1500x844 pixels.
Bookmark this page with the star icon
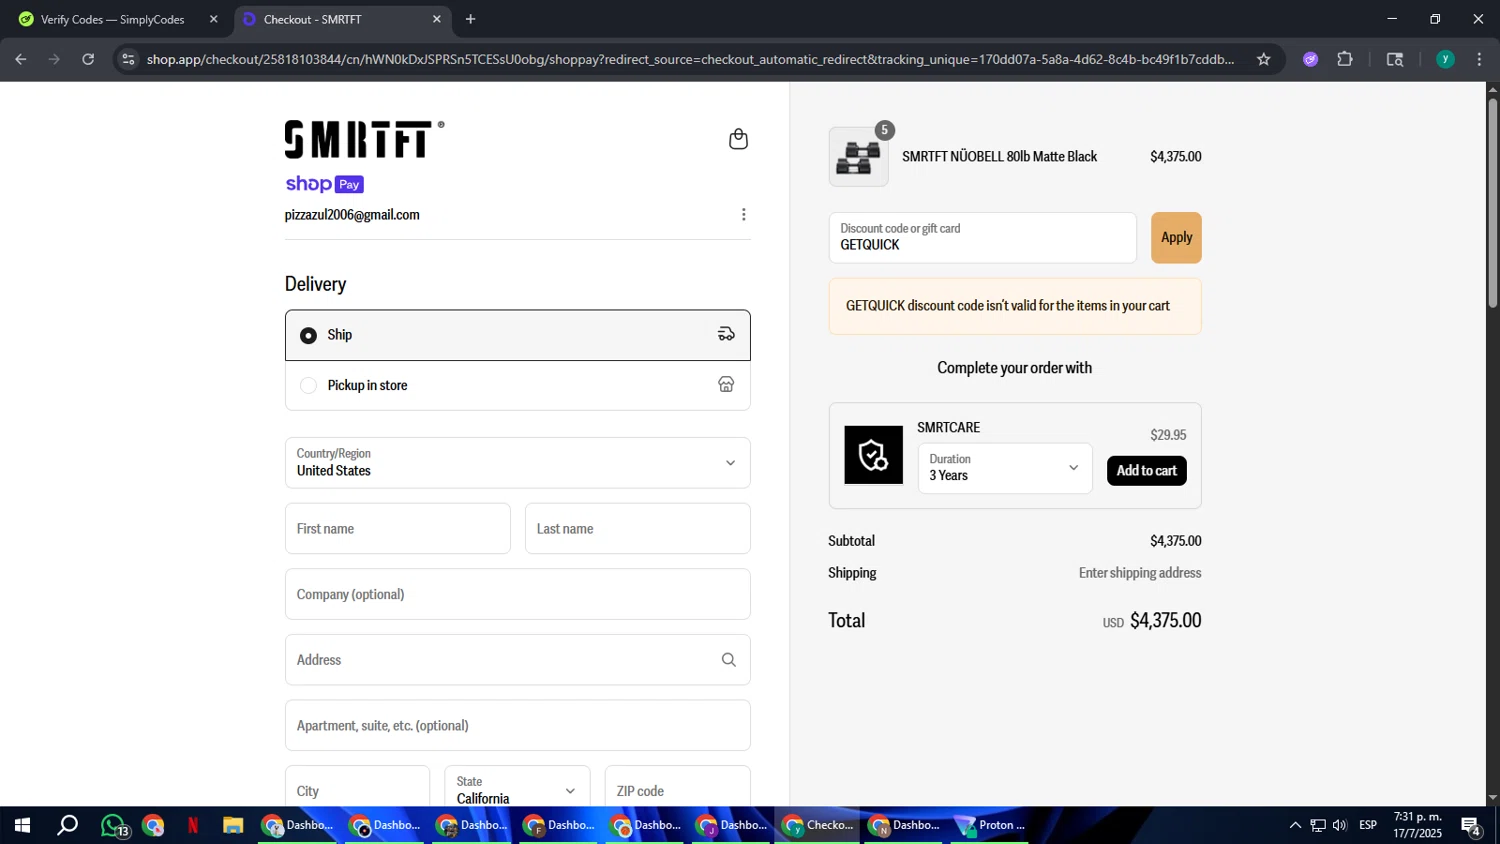pos(1263,59)
